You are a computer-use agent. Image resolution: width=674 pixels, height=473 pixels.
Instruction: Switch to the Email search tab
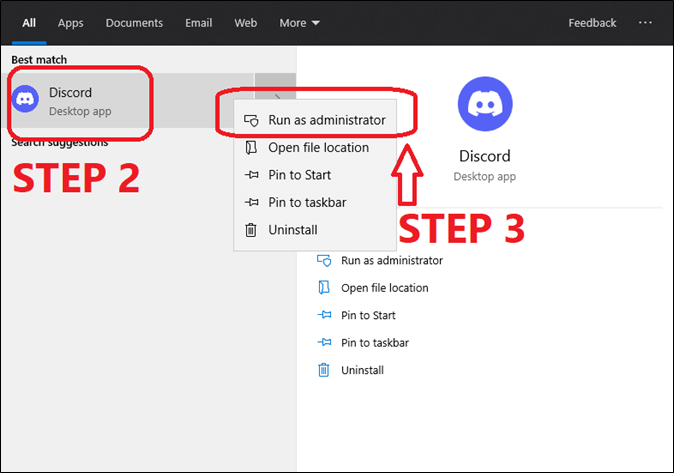click(199, 23)
